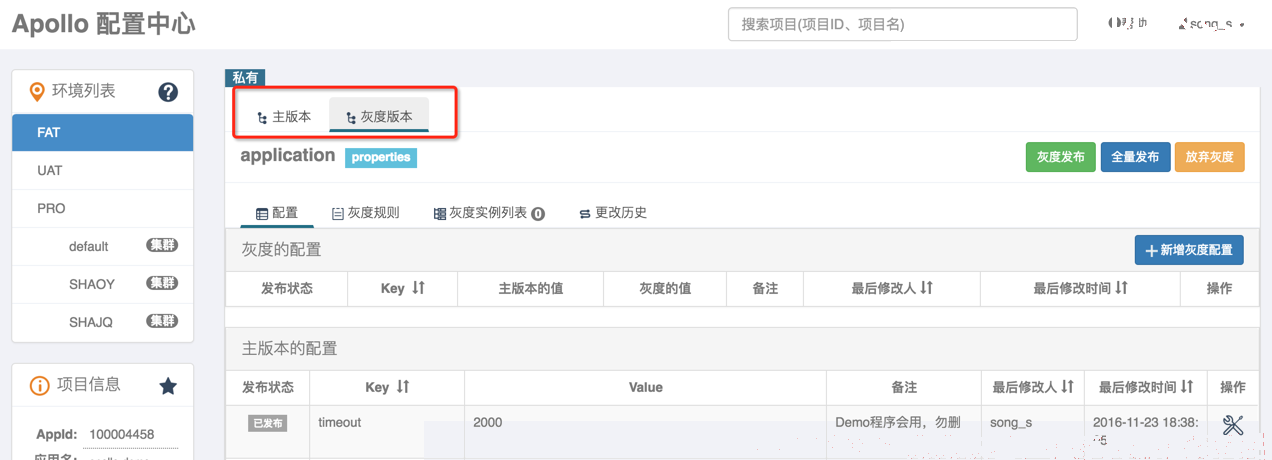The height and width of the screenshot is (460, 1272).
Task: Switch to the 灰度版本 branch tab
Action: (x=379, y=117)
